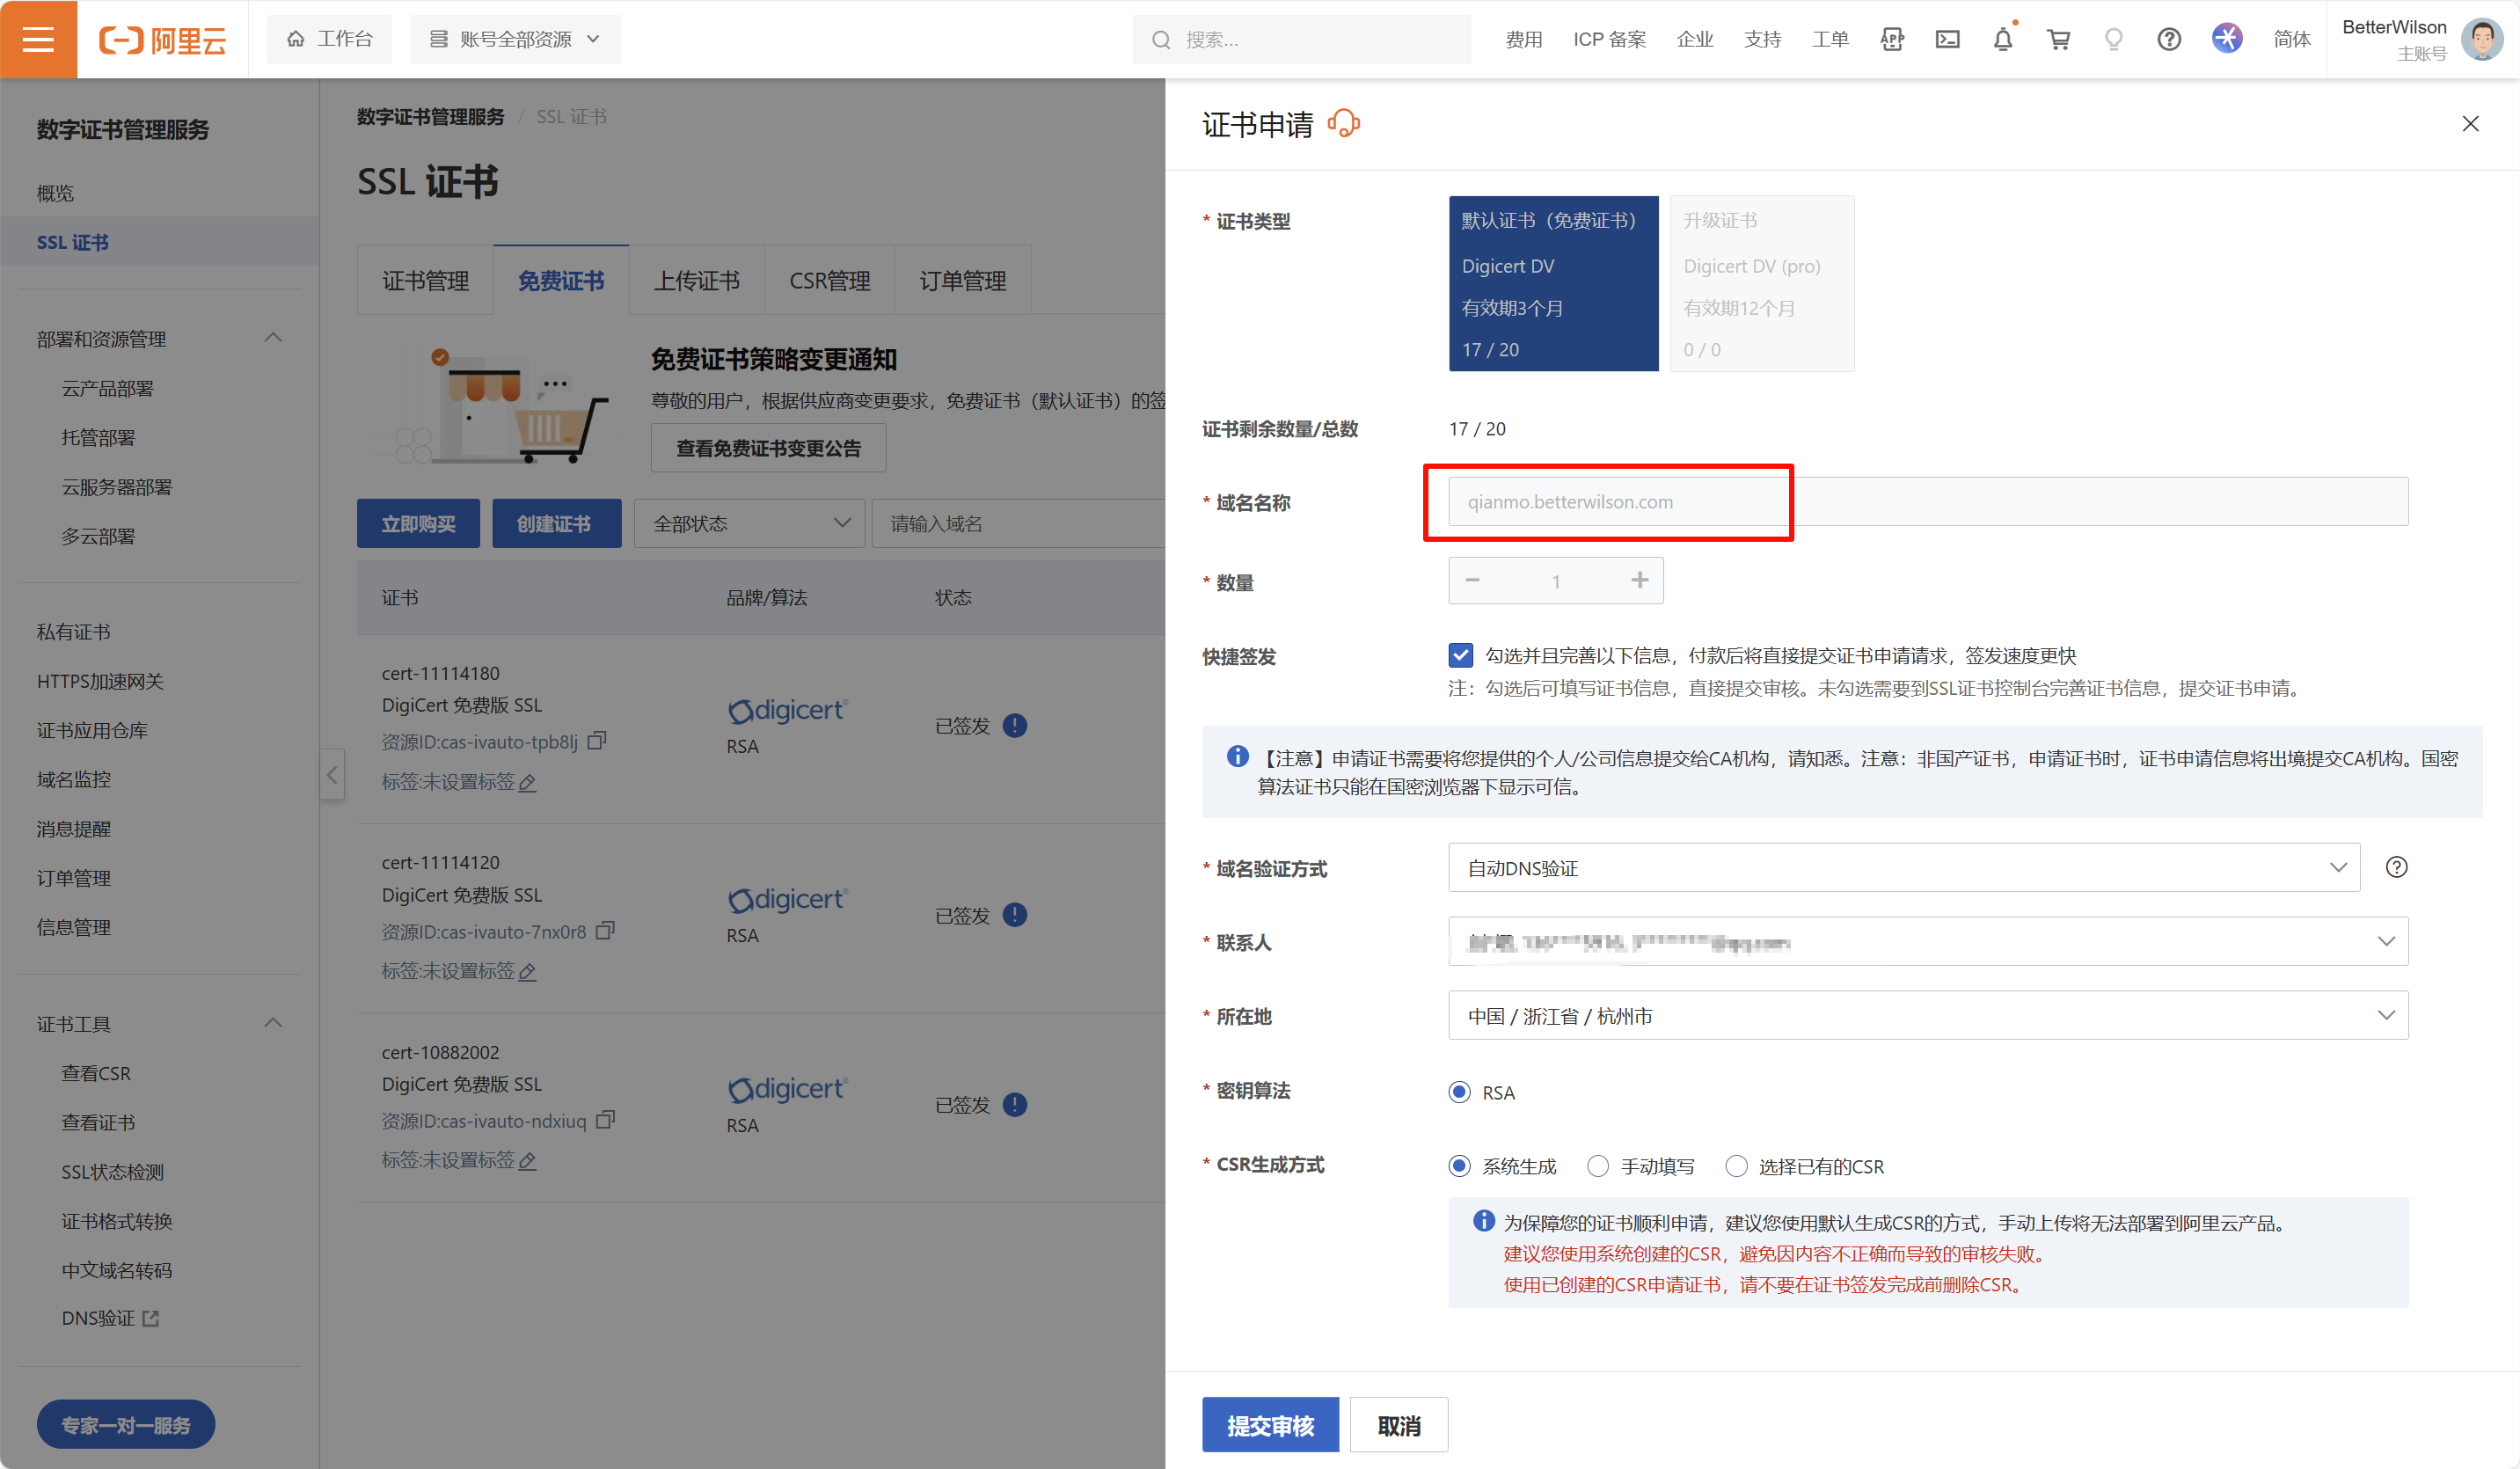This screenshot has height=1469, width=2520.
Task: Edit tags for cert-11114120
Action: click(x=528, y=971)
